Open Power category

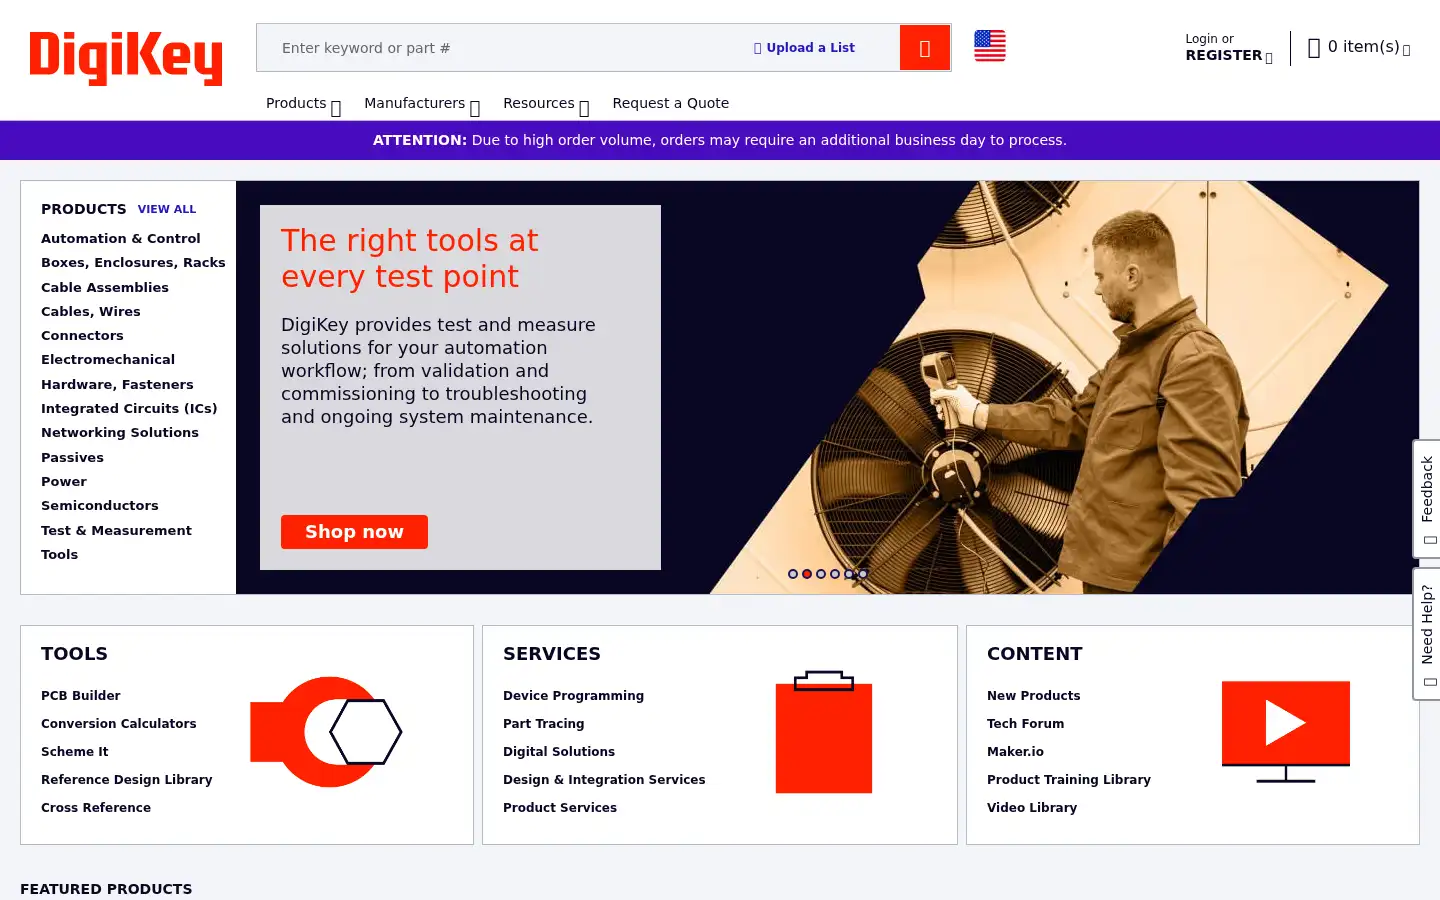[x=64, y=482]
